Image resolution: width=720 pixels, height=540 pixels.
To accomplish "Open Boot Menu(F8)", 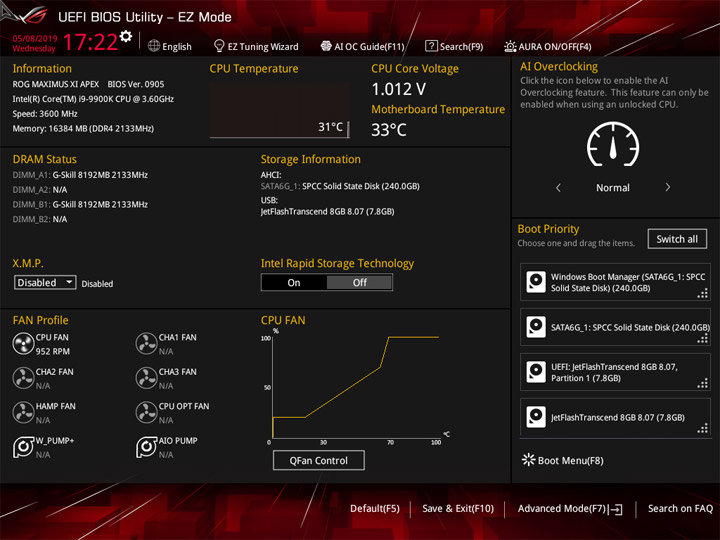I will coord(563,460).
